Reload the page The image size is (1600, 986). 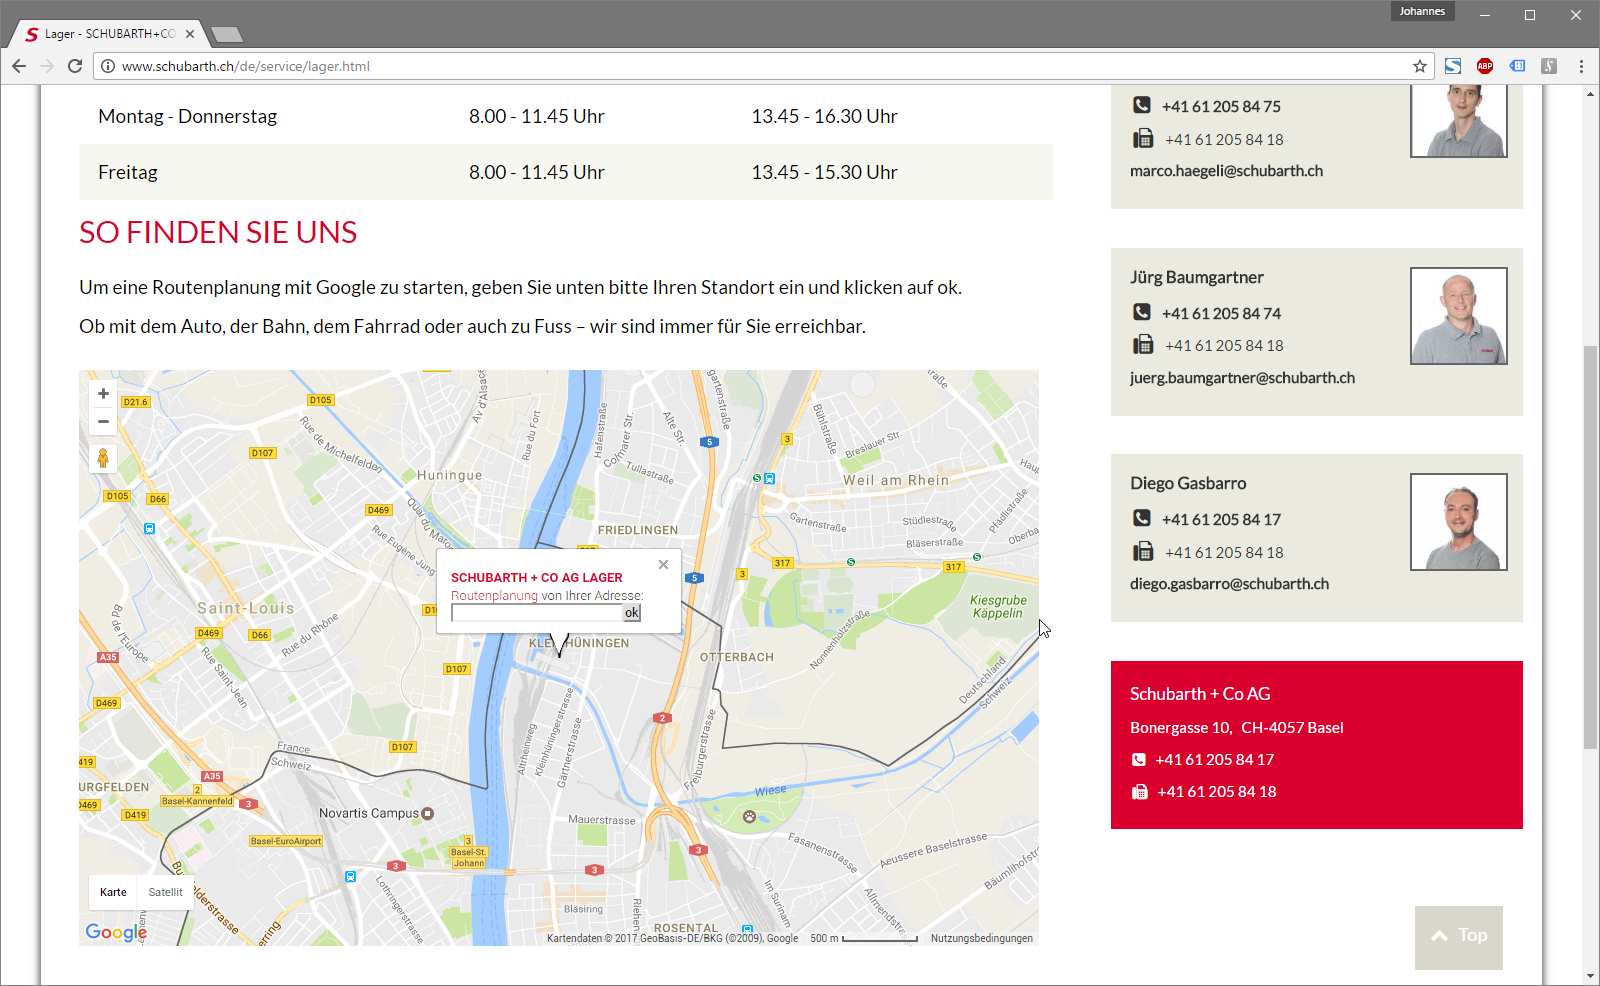75,66
